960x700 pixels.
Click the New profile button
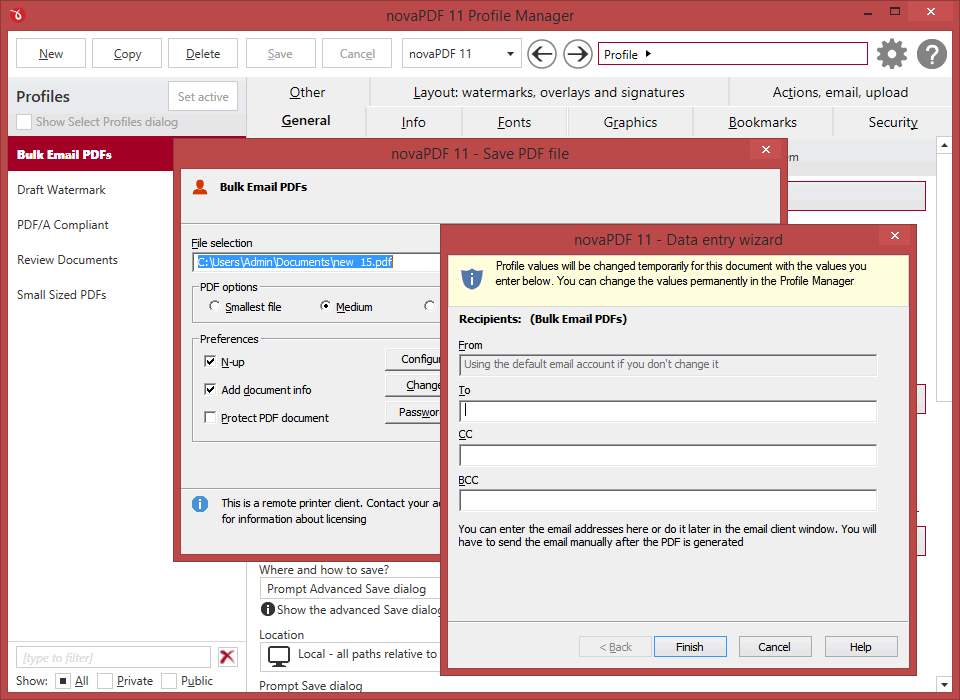(51, 54)
